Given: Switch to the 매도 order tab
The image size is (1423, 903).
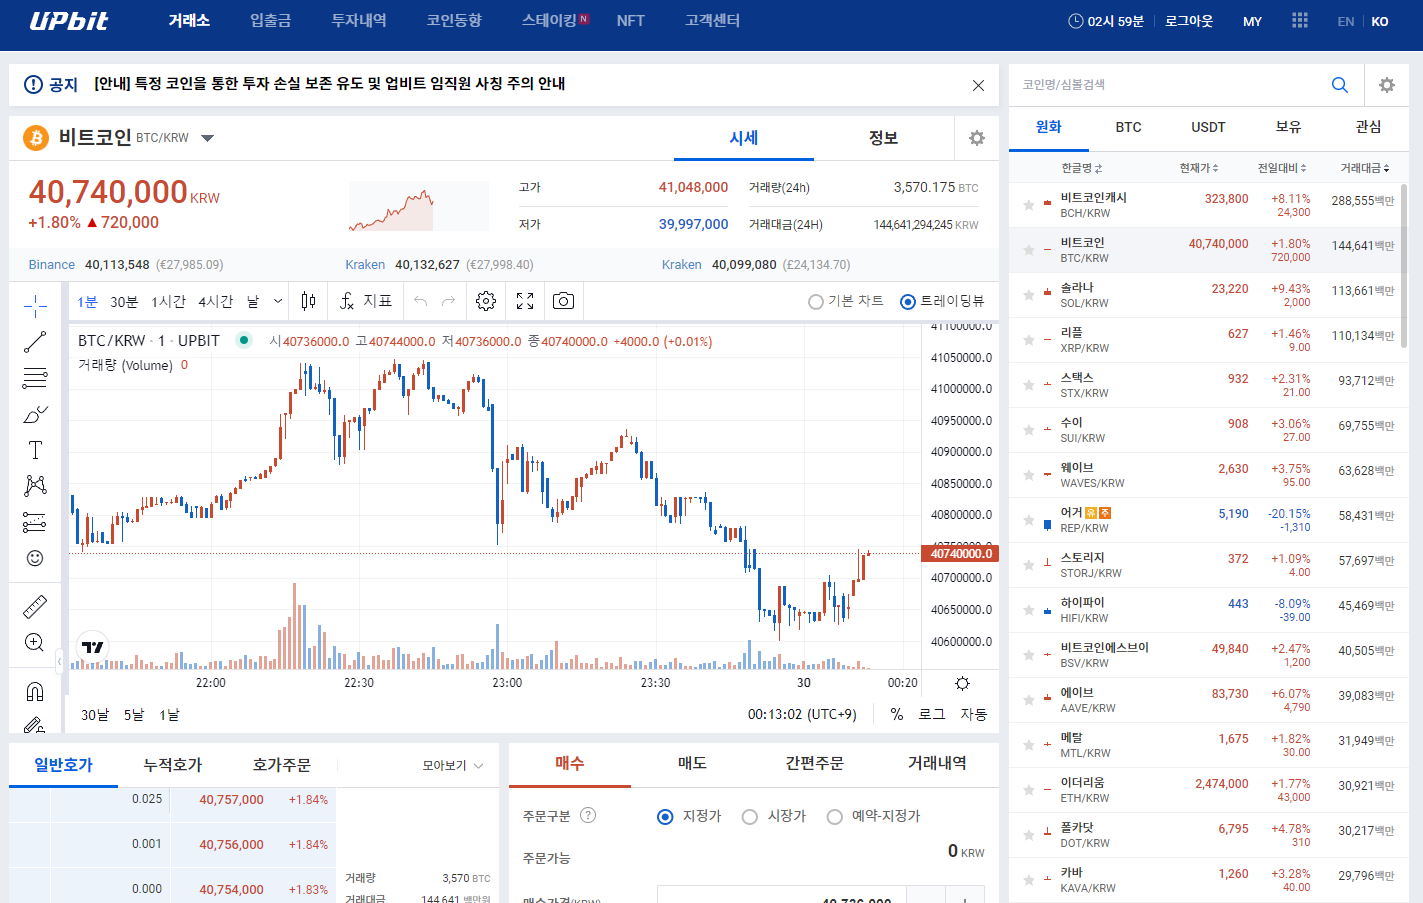Looking at the screenshot, I should coord(692,763).
